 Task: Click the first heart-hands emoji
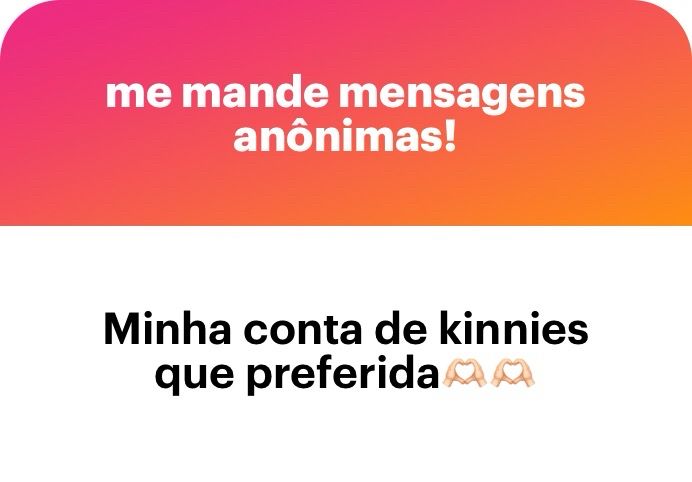(x=464, y=373)
